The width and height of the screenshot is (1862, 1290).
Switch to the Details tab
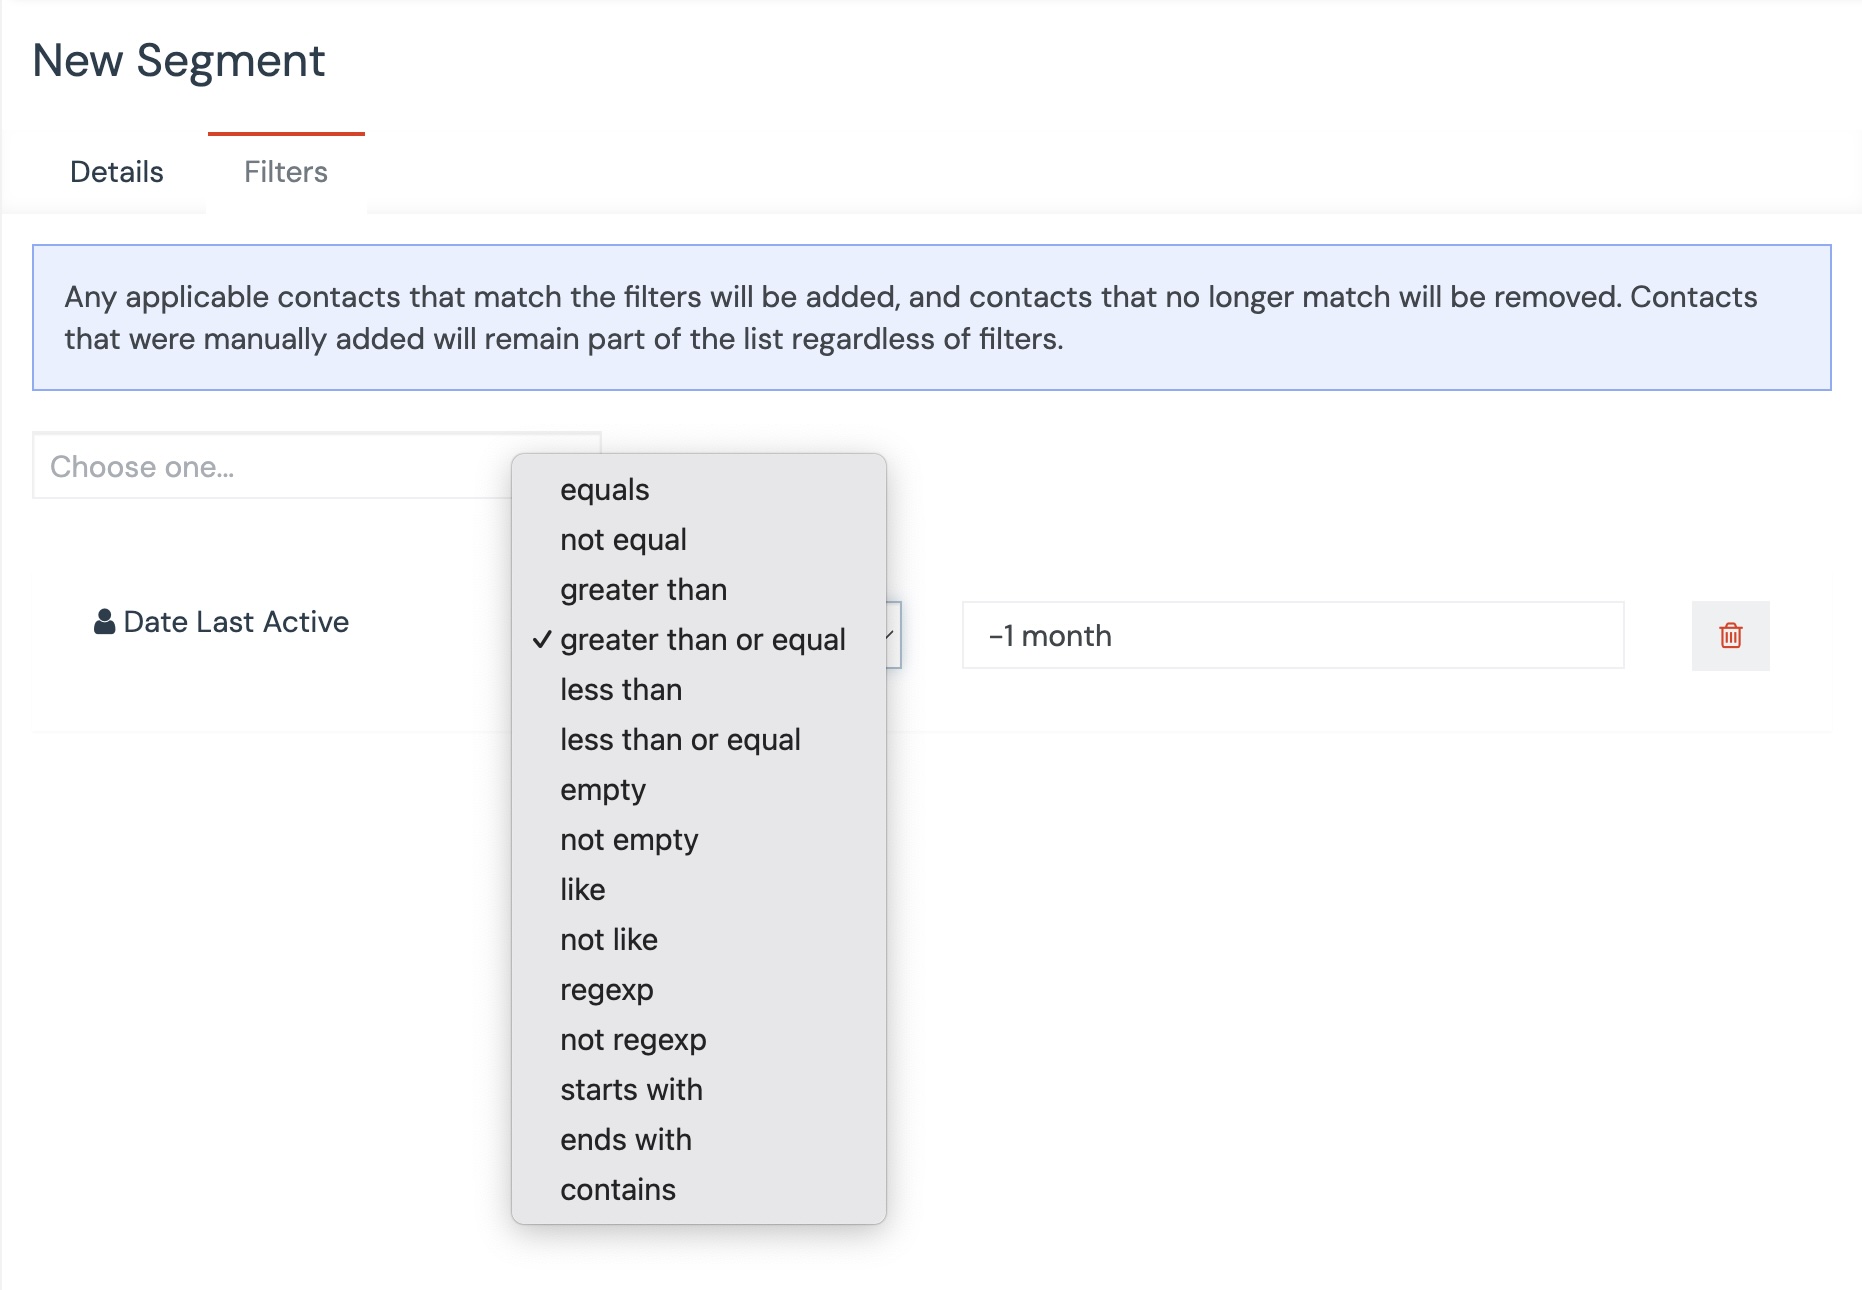coord(116,172)
